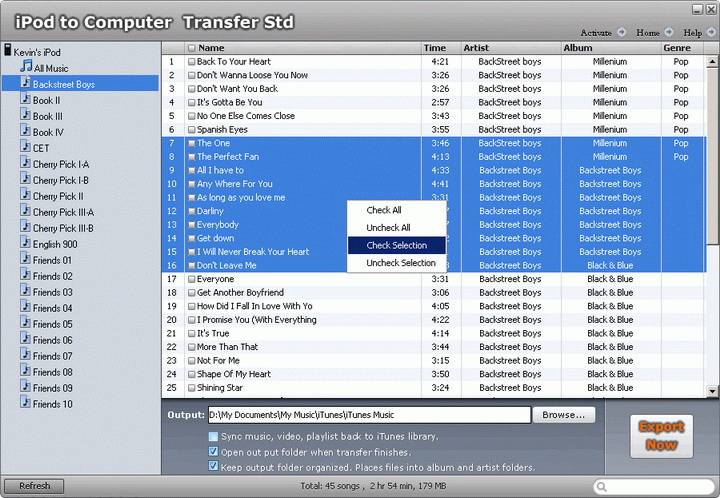Click the Friends 01 playlist icon
720x498 pixels.
click(x=26, y=259)
